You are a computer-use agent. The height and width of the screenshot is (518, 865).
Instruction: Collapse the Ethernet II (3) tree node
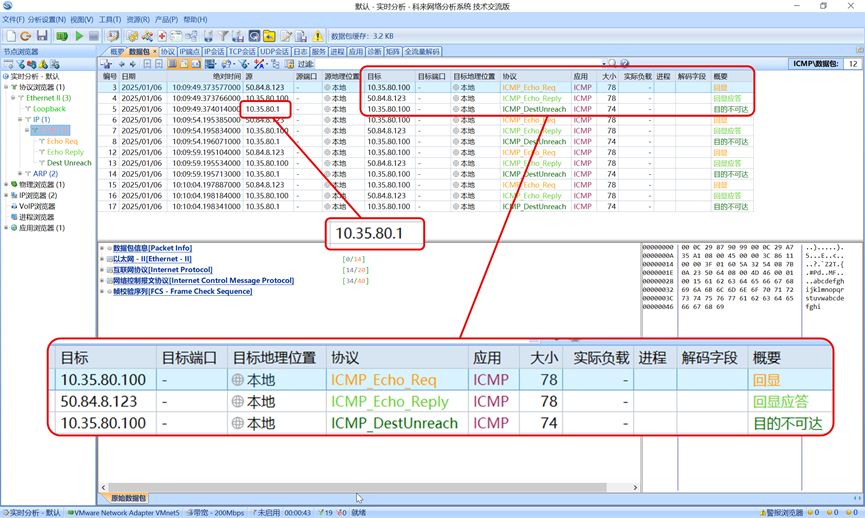(13, 98)
